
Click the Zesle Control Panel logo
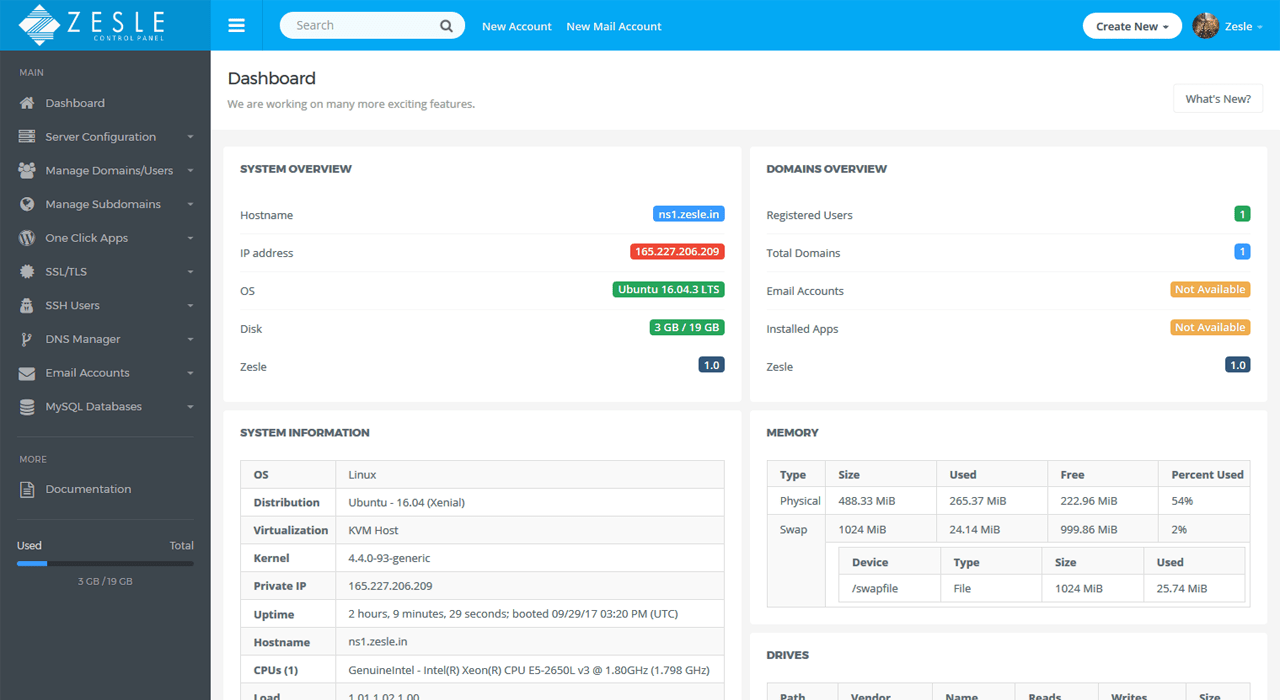point(91,25)
